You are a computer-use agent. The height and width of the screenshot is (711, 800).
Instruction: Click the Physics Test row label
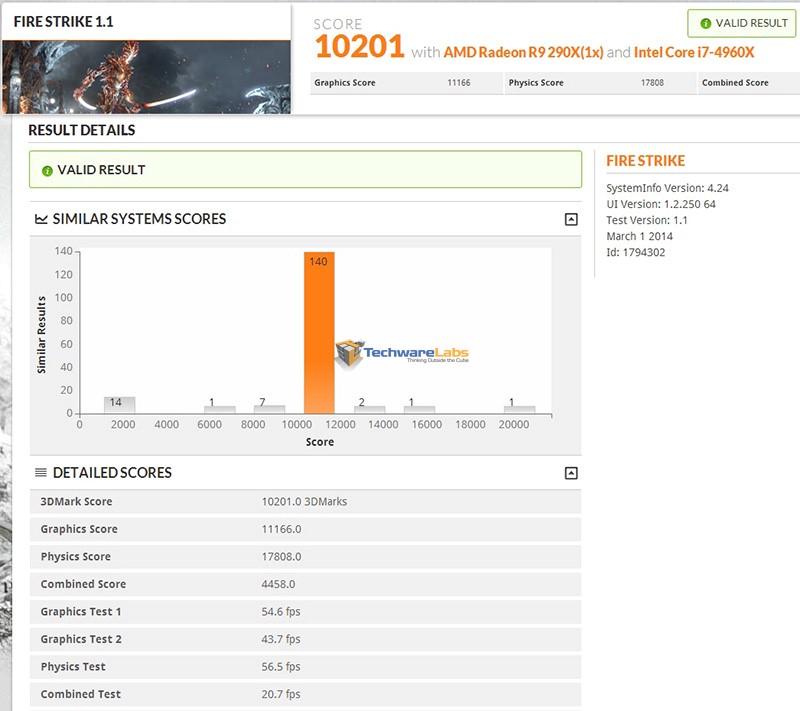click(x=73, y=667)
